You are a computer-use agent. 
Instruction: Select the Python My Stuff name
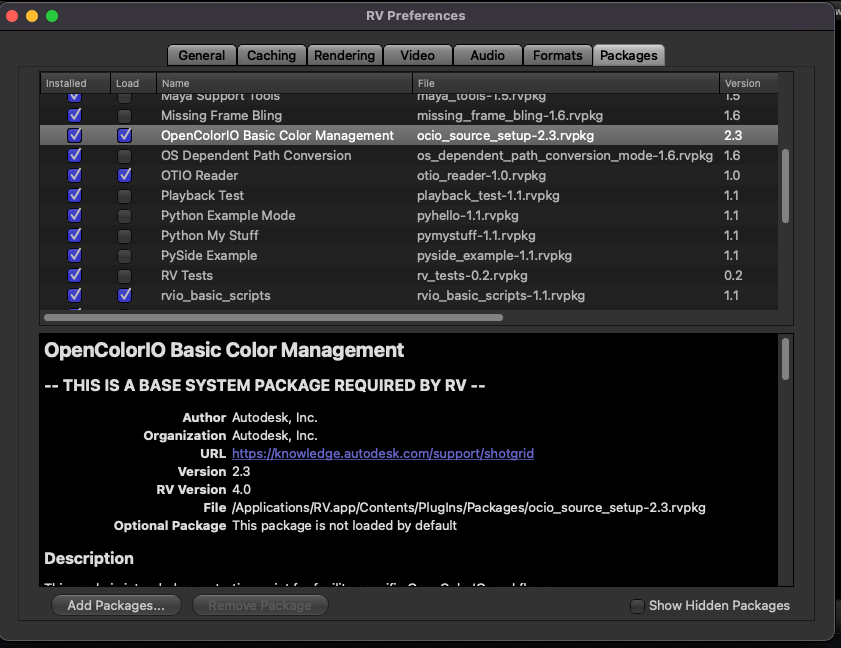click(x=210, y=235)
